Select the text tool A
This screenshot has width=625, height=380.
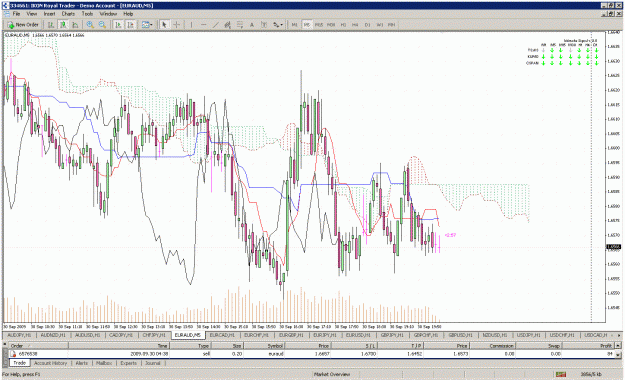pos(252,25)
